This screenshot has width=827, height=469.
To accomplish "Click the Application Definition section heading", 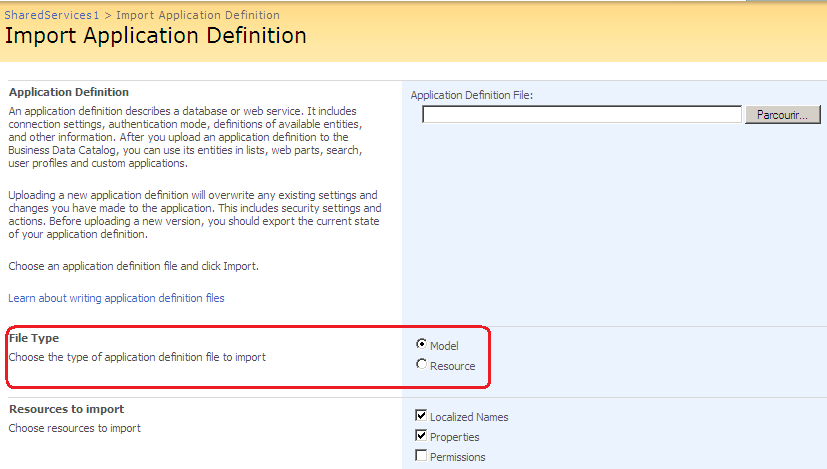I will click(69, 92).
